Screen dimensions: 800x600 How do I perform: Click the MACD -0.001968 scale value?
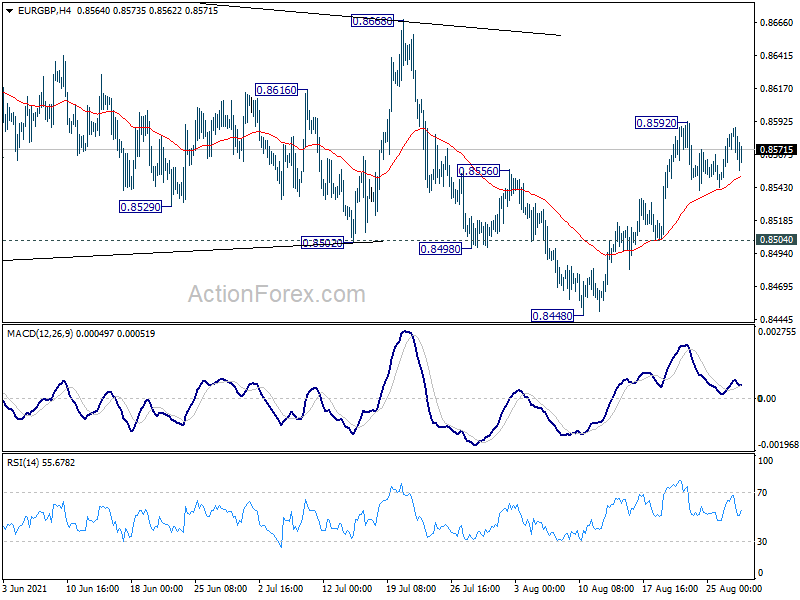click(778, 445)
